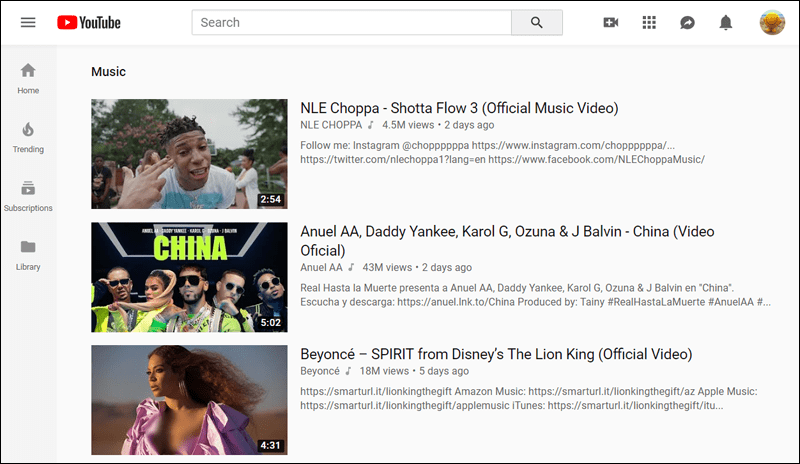Open the YouTube apps grid
Screen dimensions: 800x464
pos(649,22)
